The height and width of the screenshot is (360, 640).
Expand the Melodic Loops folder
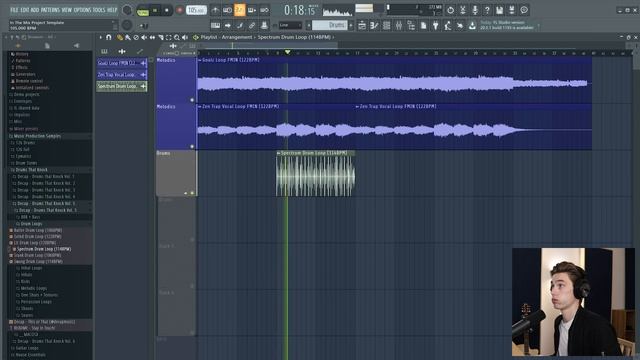(x=34, y=288)
